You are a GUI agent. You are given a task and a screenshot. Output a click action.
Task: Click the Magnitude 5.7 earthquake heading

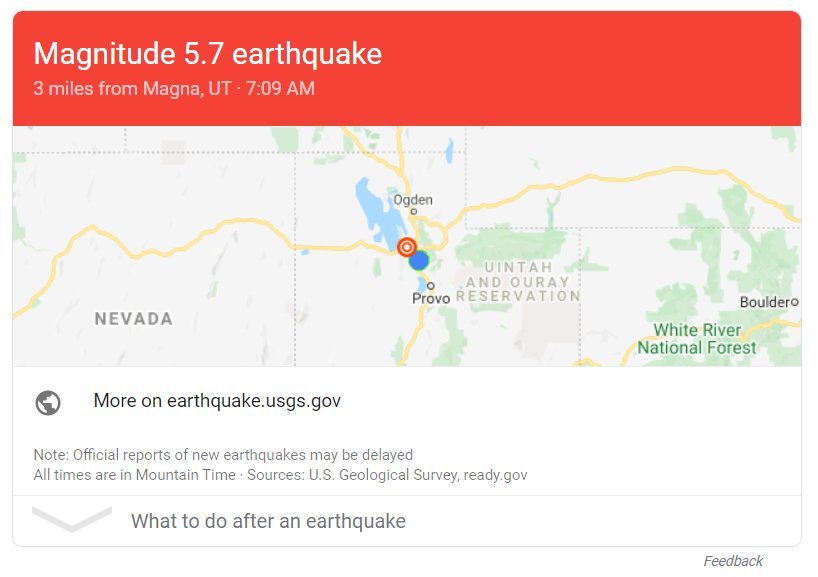(208, 54)
